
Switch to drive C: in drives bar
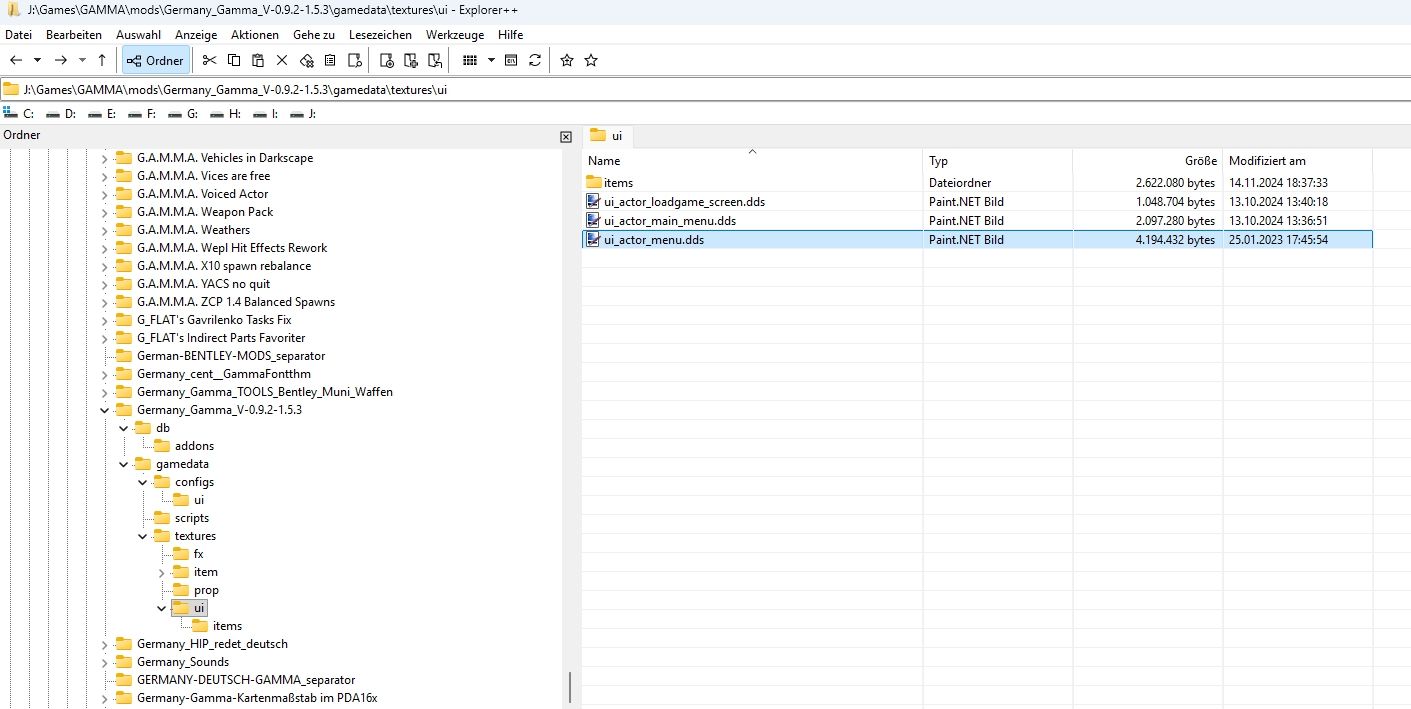click(19, 114)
